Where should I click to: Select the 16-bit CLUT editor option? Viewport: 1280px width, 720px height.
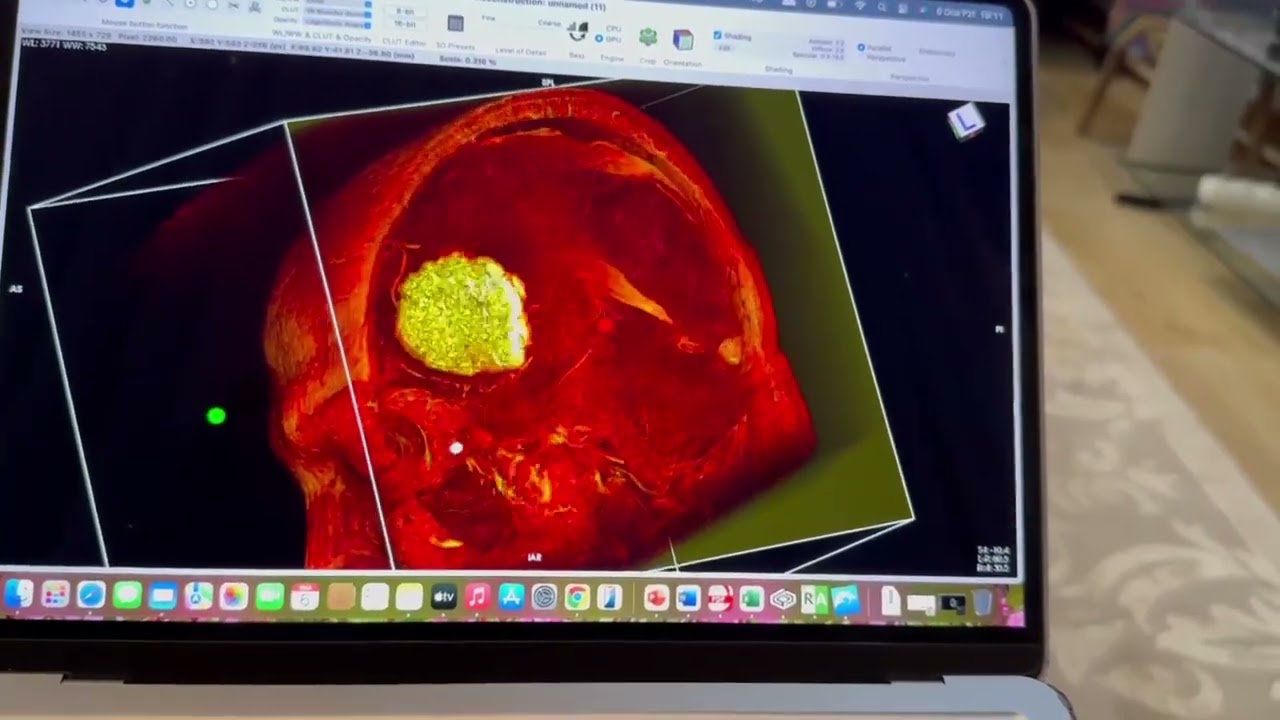(405, 24)
